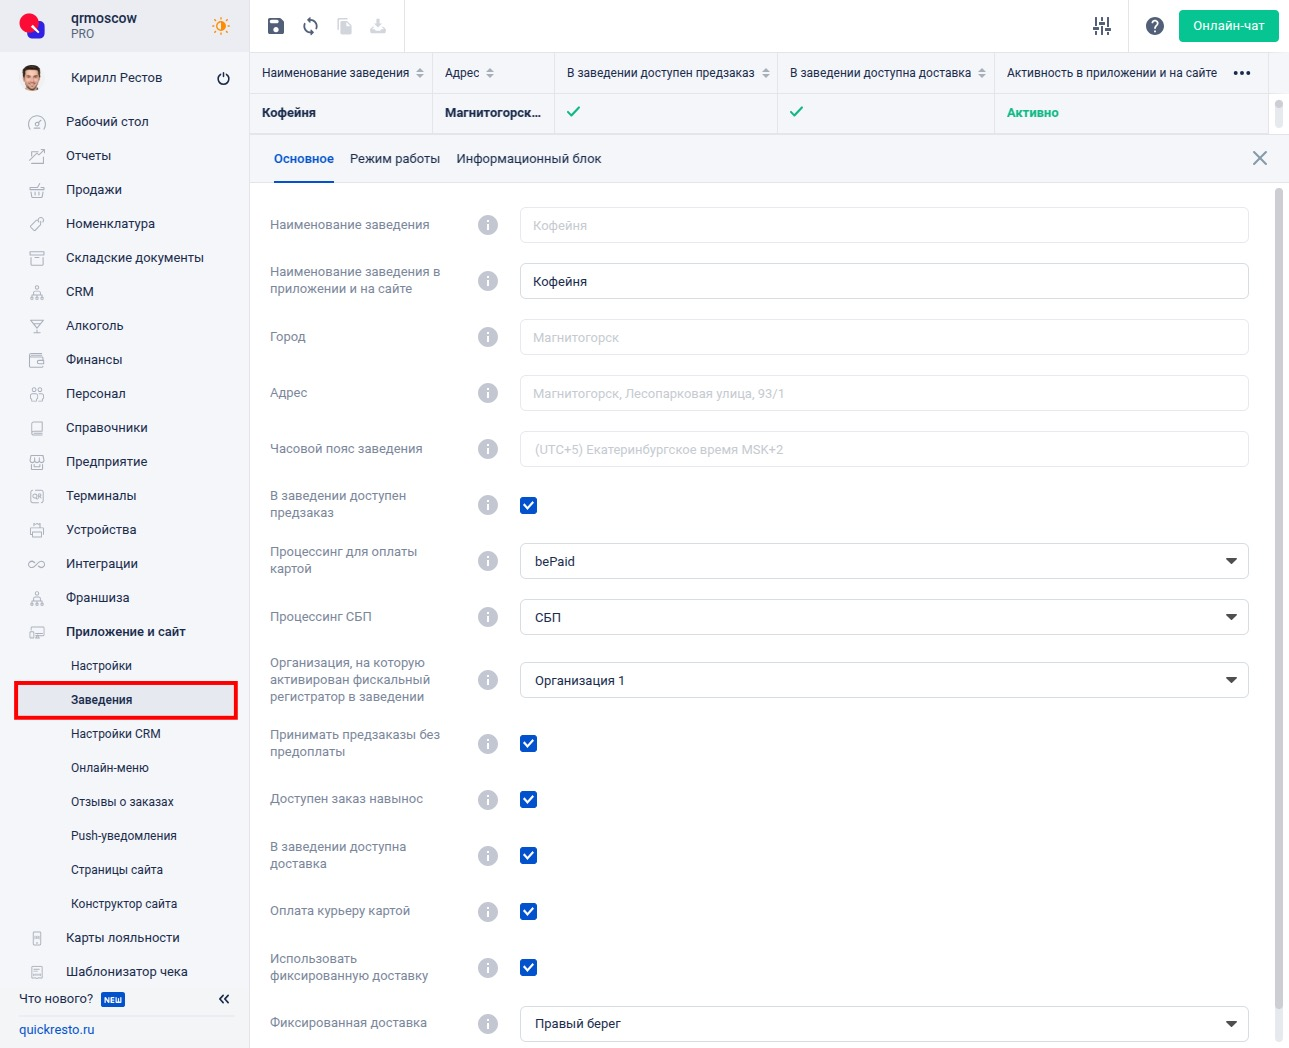Collapse Приложение и сайт sidebar section
1289x1048 pixels.
click(125, 632)
